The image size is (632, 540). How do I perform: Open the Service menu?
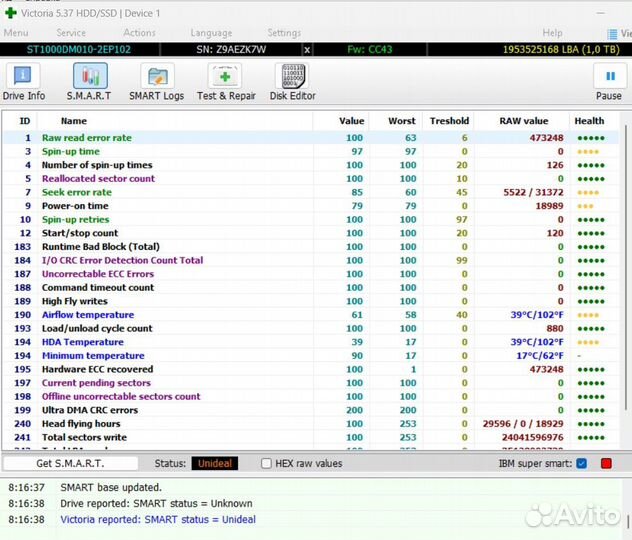[71, 33]
